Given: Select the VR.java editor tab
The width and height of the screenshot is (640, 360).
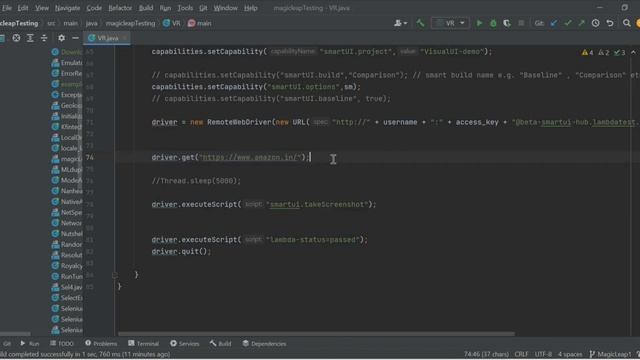Looking at the screenshot, I should tap(107, 38).
